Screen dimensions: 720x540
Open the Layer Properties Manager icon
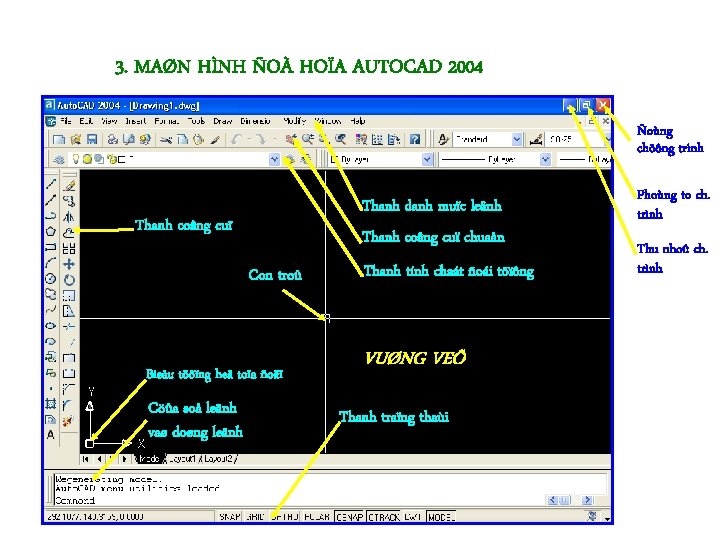coord(59,159)
